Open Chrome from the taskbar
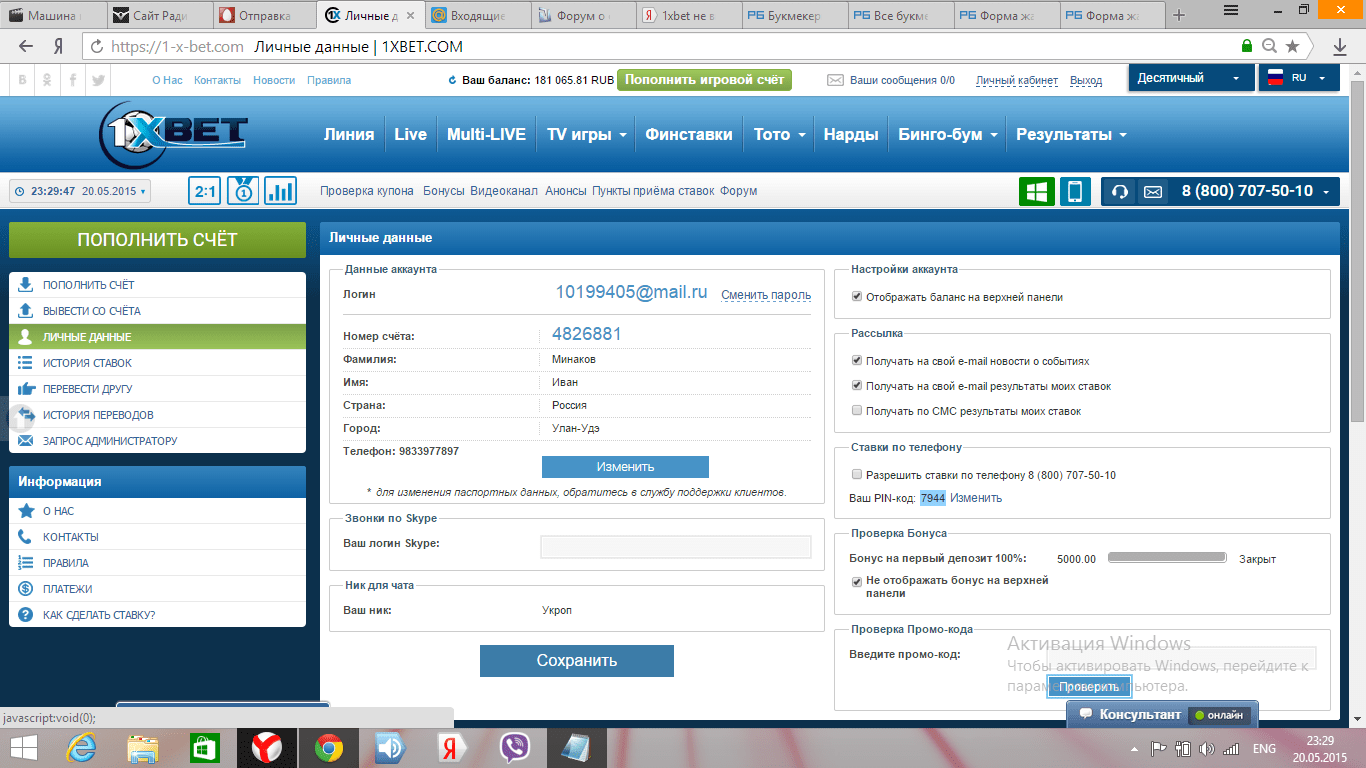 tap(329, 748)
